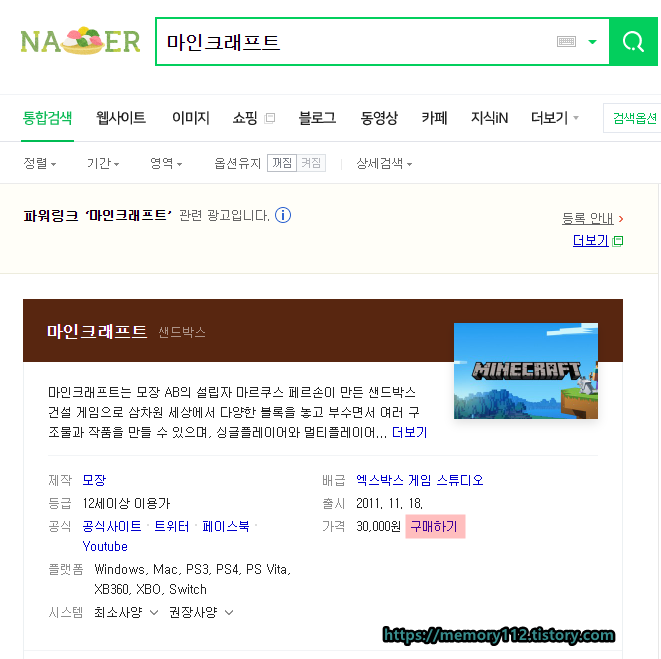Screen dimensions: 661x659
Task: Set 옵션유지 to 켜짐
Action: [x=311, y=163]
